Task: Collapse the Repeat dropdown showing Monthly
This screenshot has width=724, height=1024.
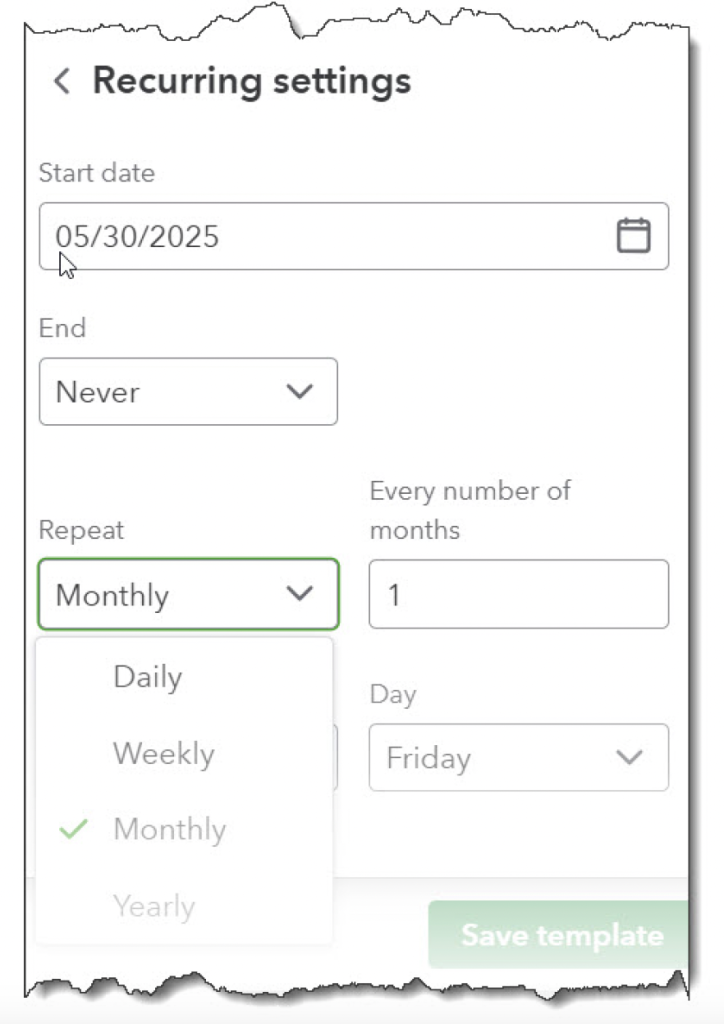Action: click(188, 594)
